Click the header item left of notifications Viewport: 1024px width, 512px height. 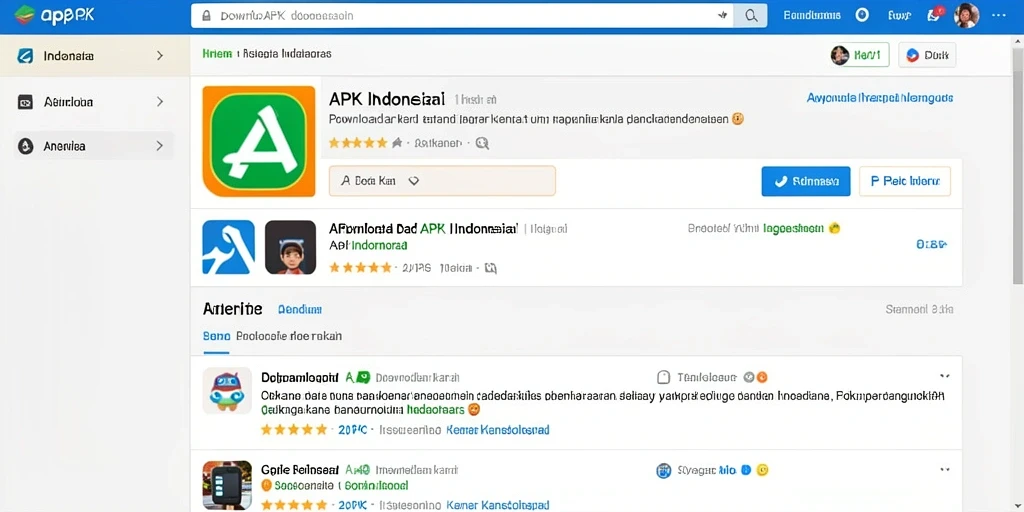click(x=899, y=15)
